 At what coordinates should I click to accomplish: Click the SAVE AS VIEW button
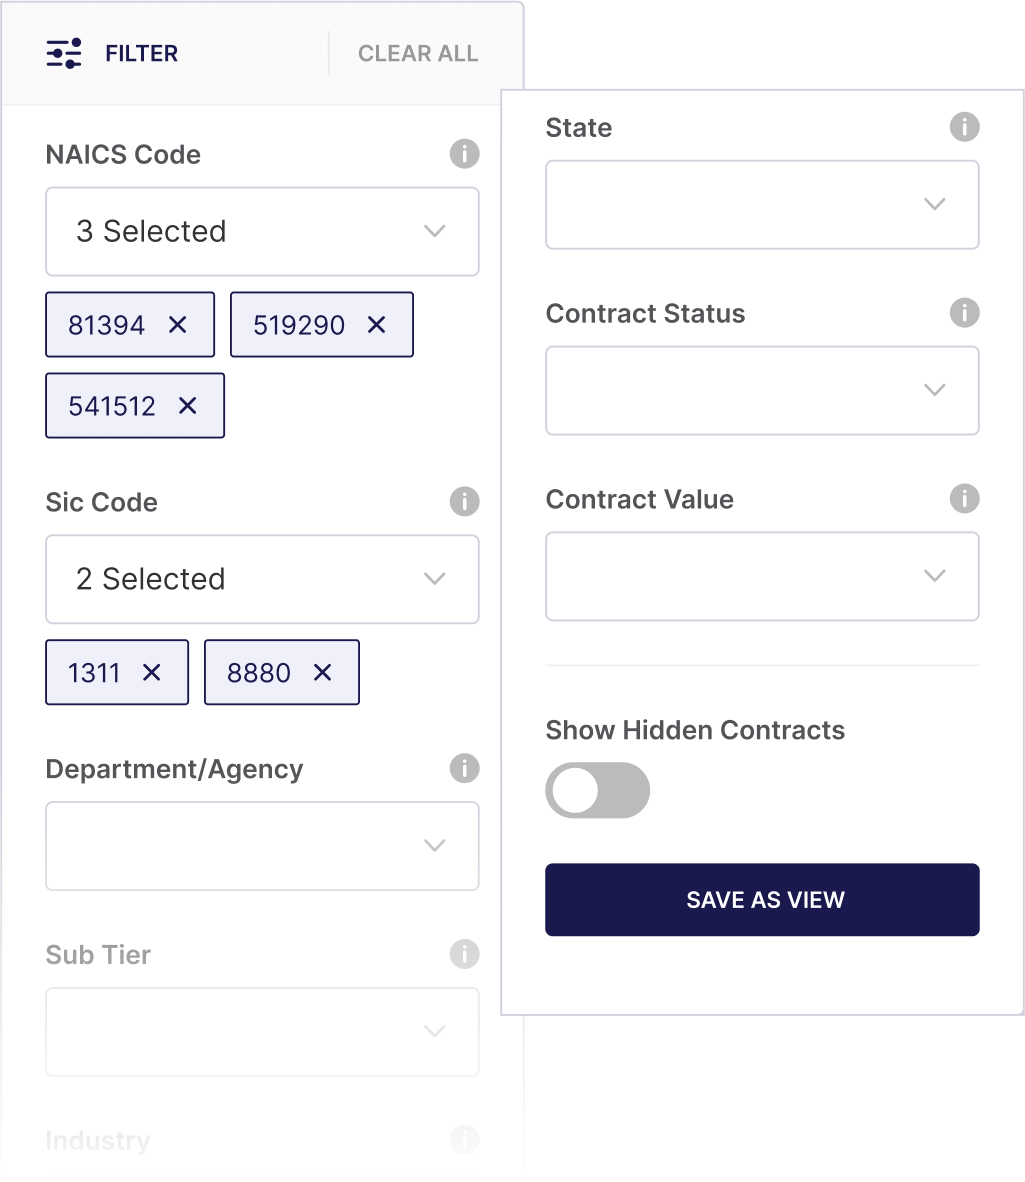pyautogui.click(x=762, y=899)
